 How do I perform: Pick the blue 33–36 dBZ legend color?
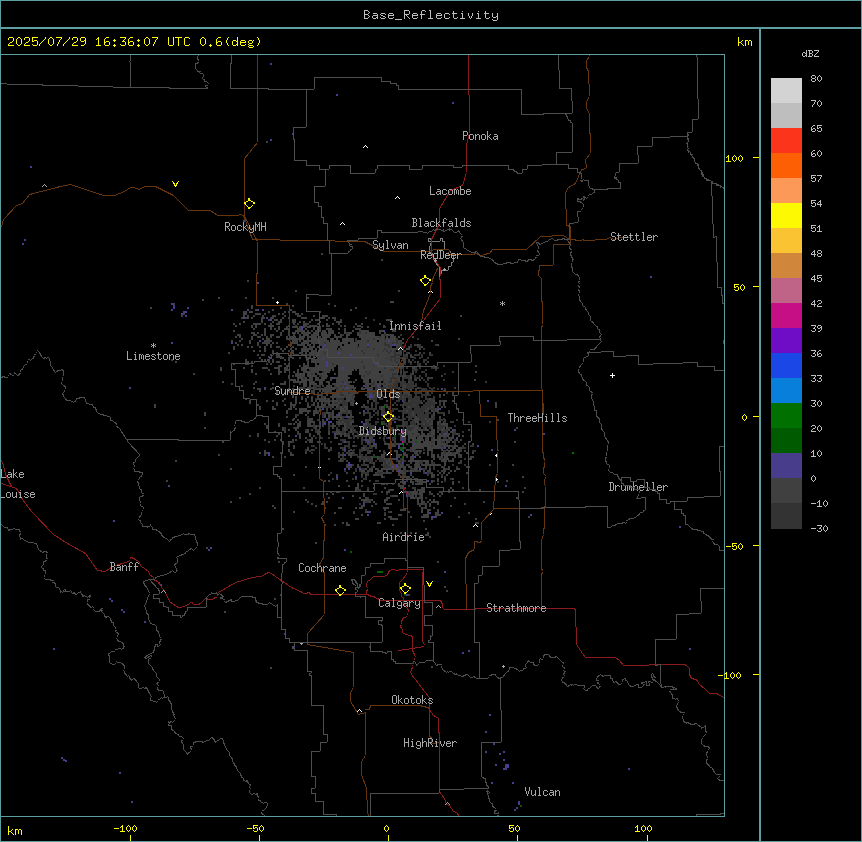[786, 365]
